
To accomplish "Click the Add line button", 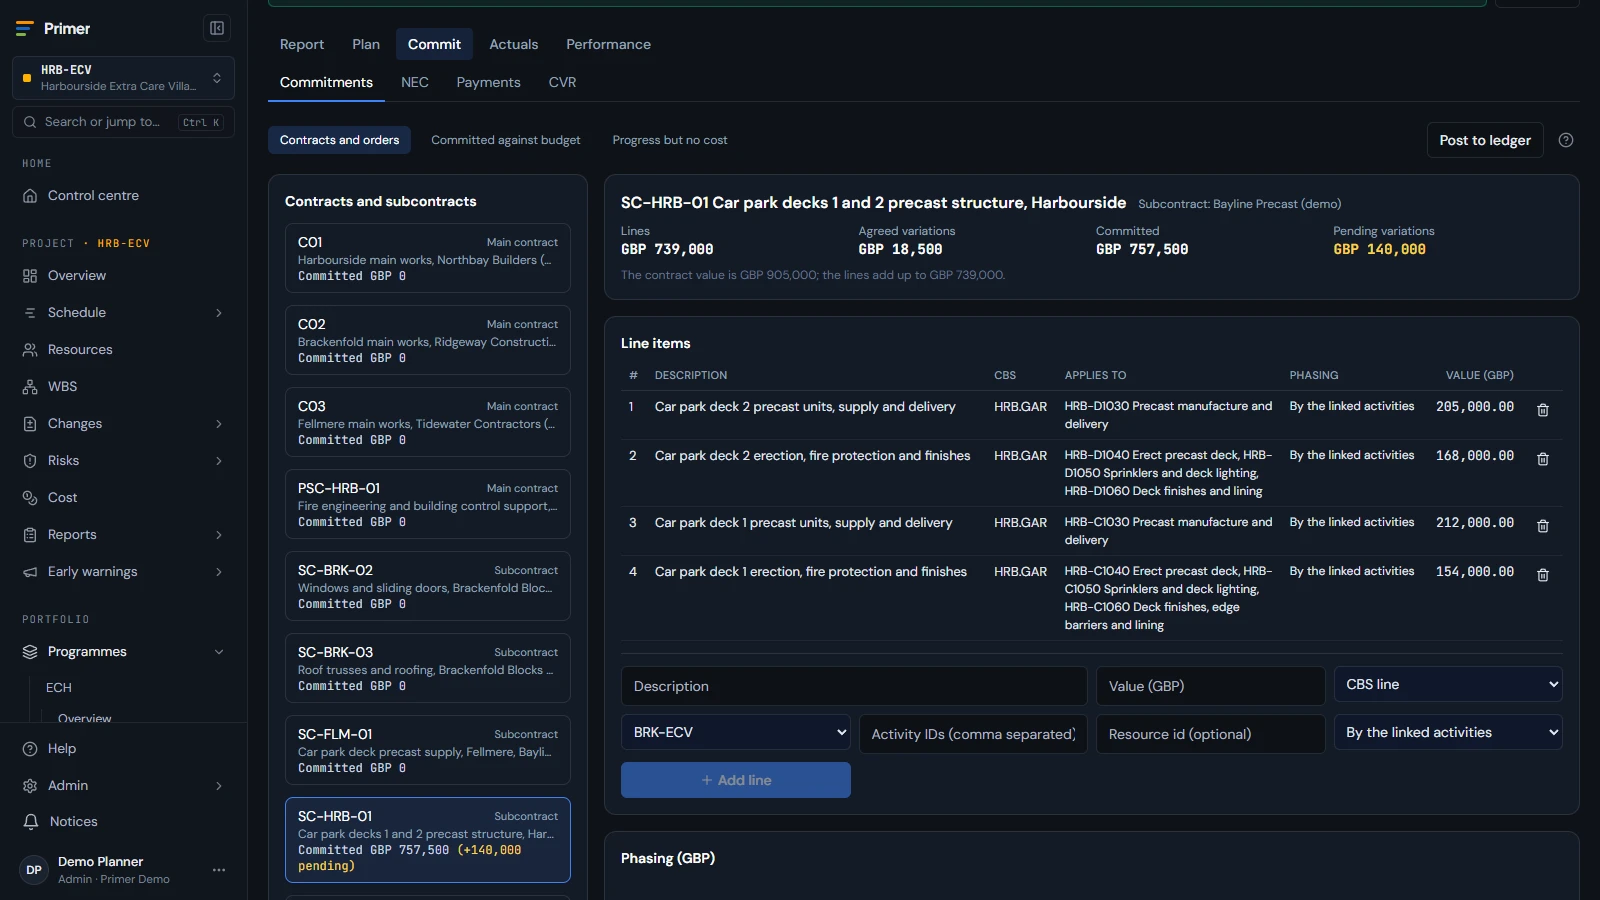I will [x=736, y=780].
